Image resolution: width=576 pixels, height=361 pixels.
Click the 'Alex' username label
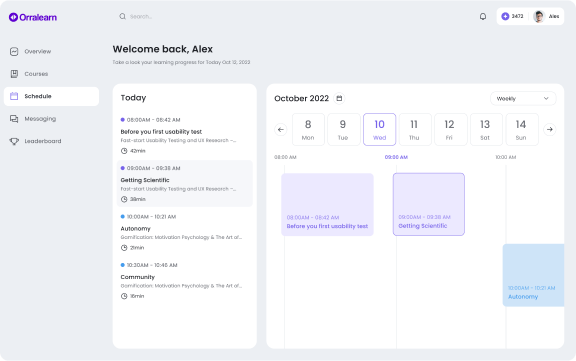click(554, 17)
